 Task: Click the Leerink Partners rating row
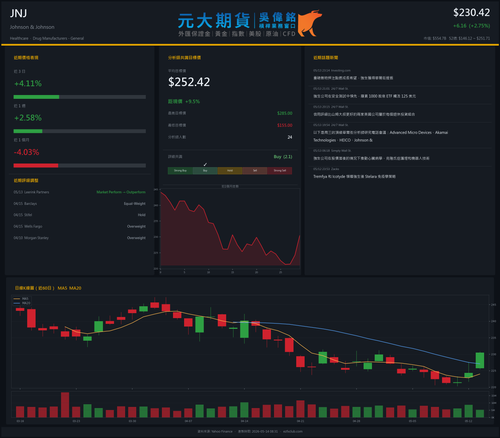tap(80, 192)
